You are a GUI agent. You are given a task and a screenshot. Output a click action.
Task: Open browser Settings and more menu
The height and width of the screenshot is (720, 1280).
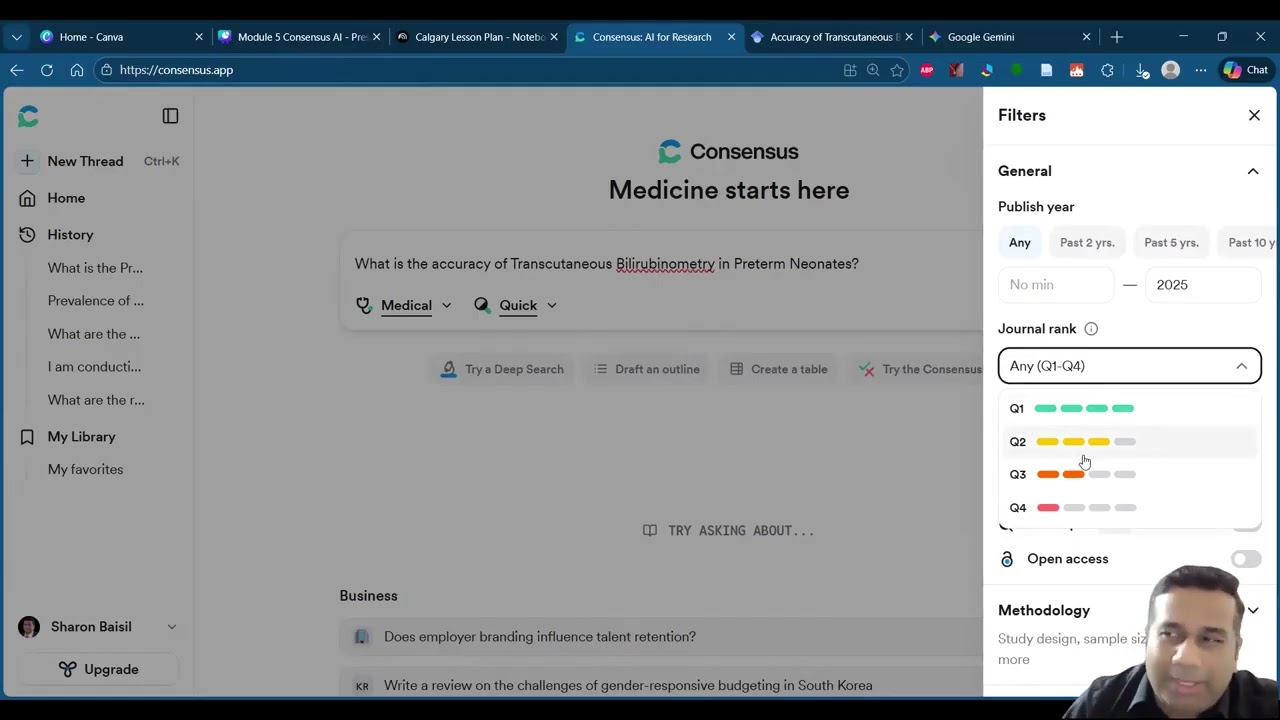click(1201, 70)
